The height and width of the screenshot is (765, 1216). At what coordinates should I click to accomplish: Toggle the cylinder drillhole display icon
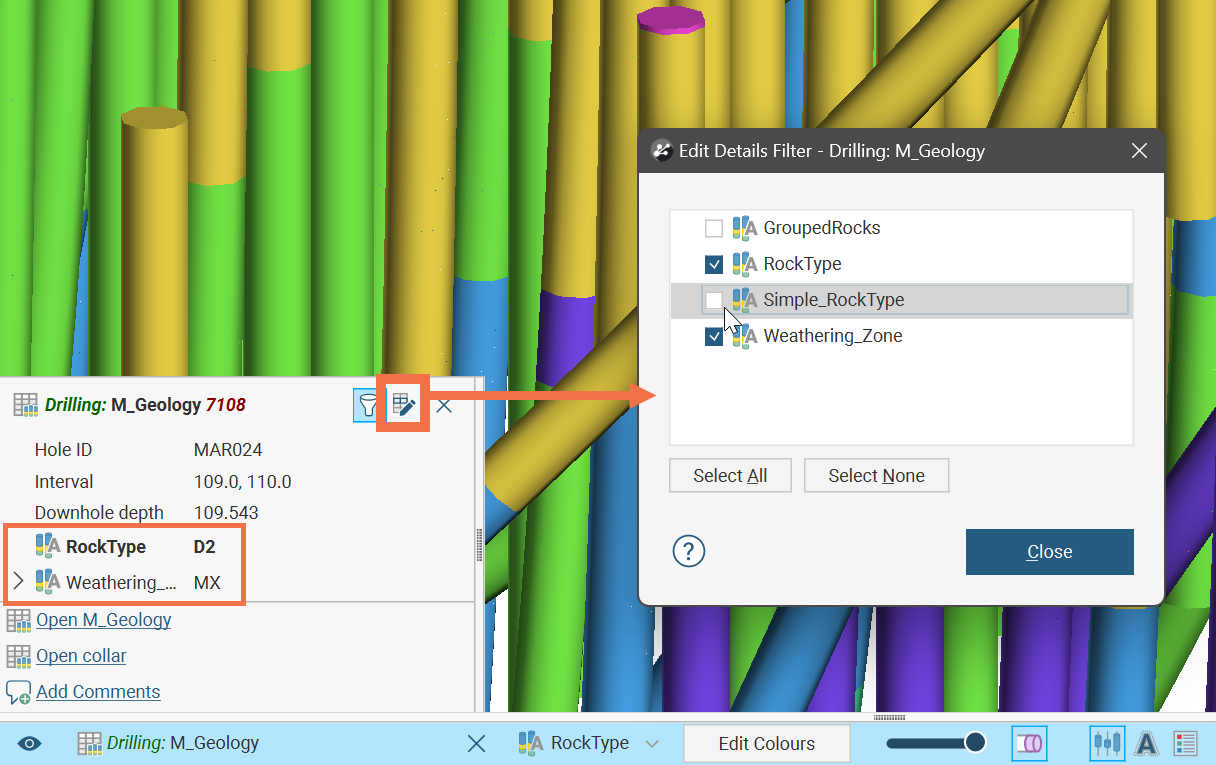click(1029, 743)
